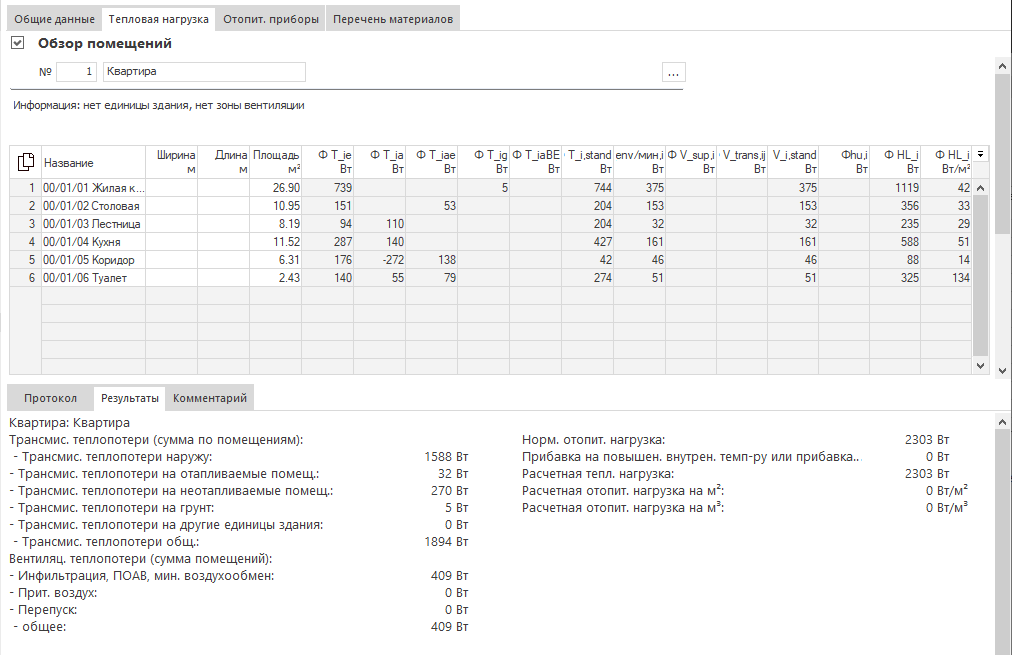The image size is (1012, 655).
Task: Click the 134 Вт/м² cell in Туалет row
Action: 947,278
